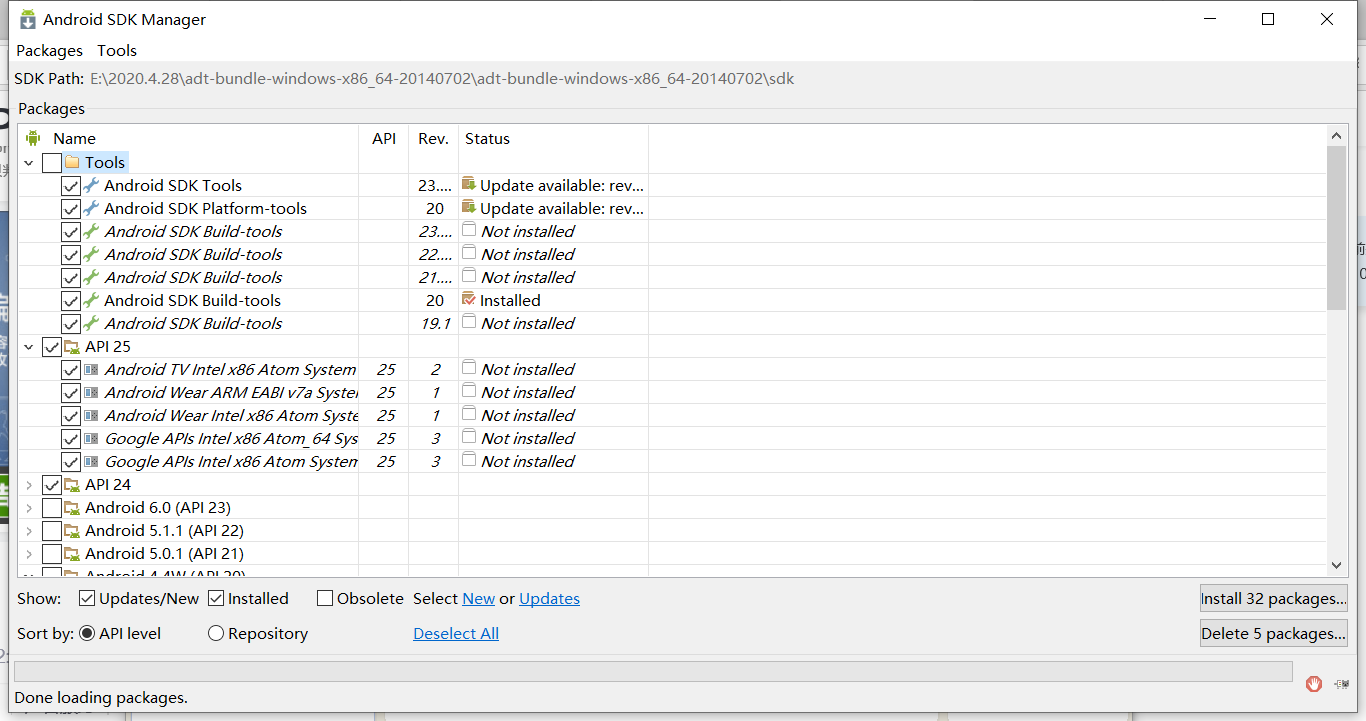Click the vertical scrollbar thumb
1366x721 pixels.
(x=1337, y=228)
